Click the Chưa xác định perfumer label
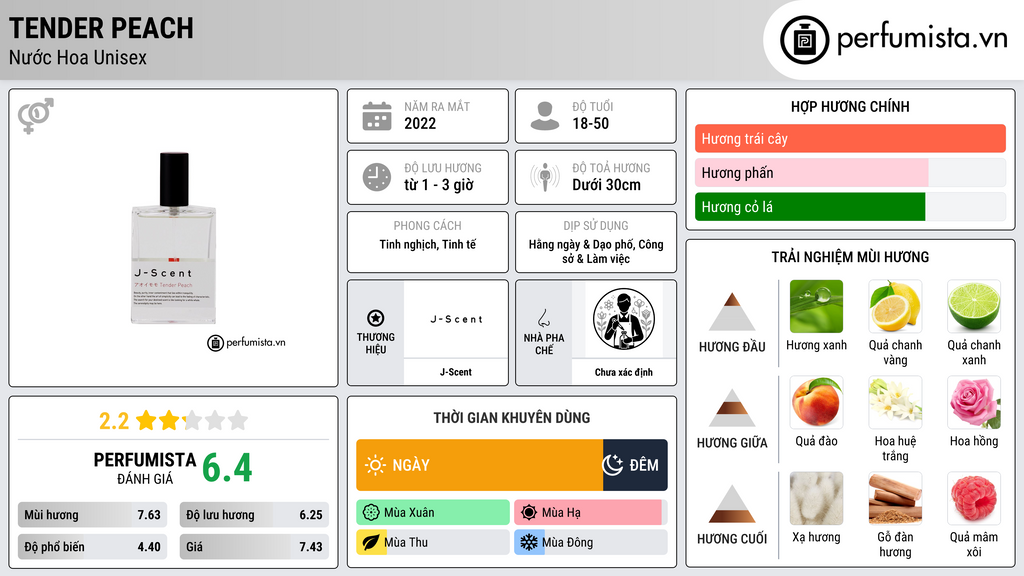This screenshot has width=1024, height=576. 624,372
